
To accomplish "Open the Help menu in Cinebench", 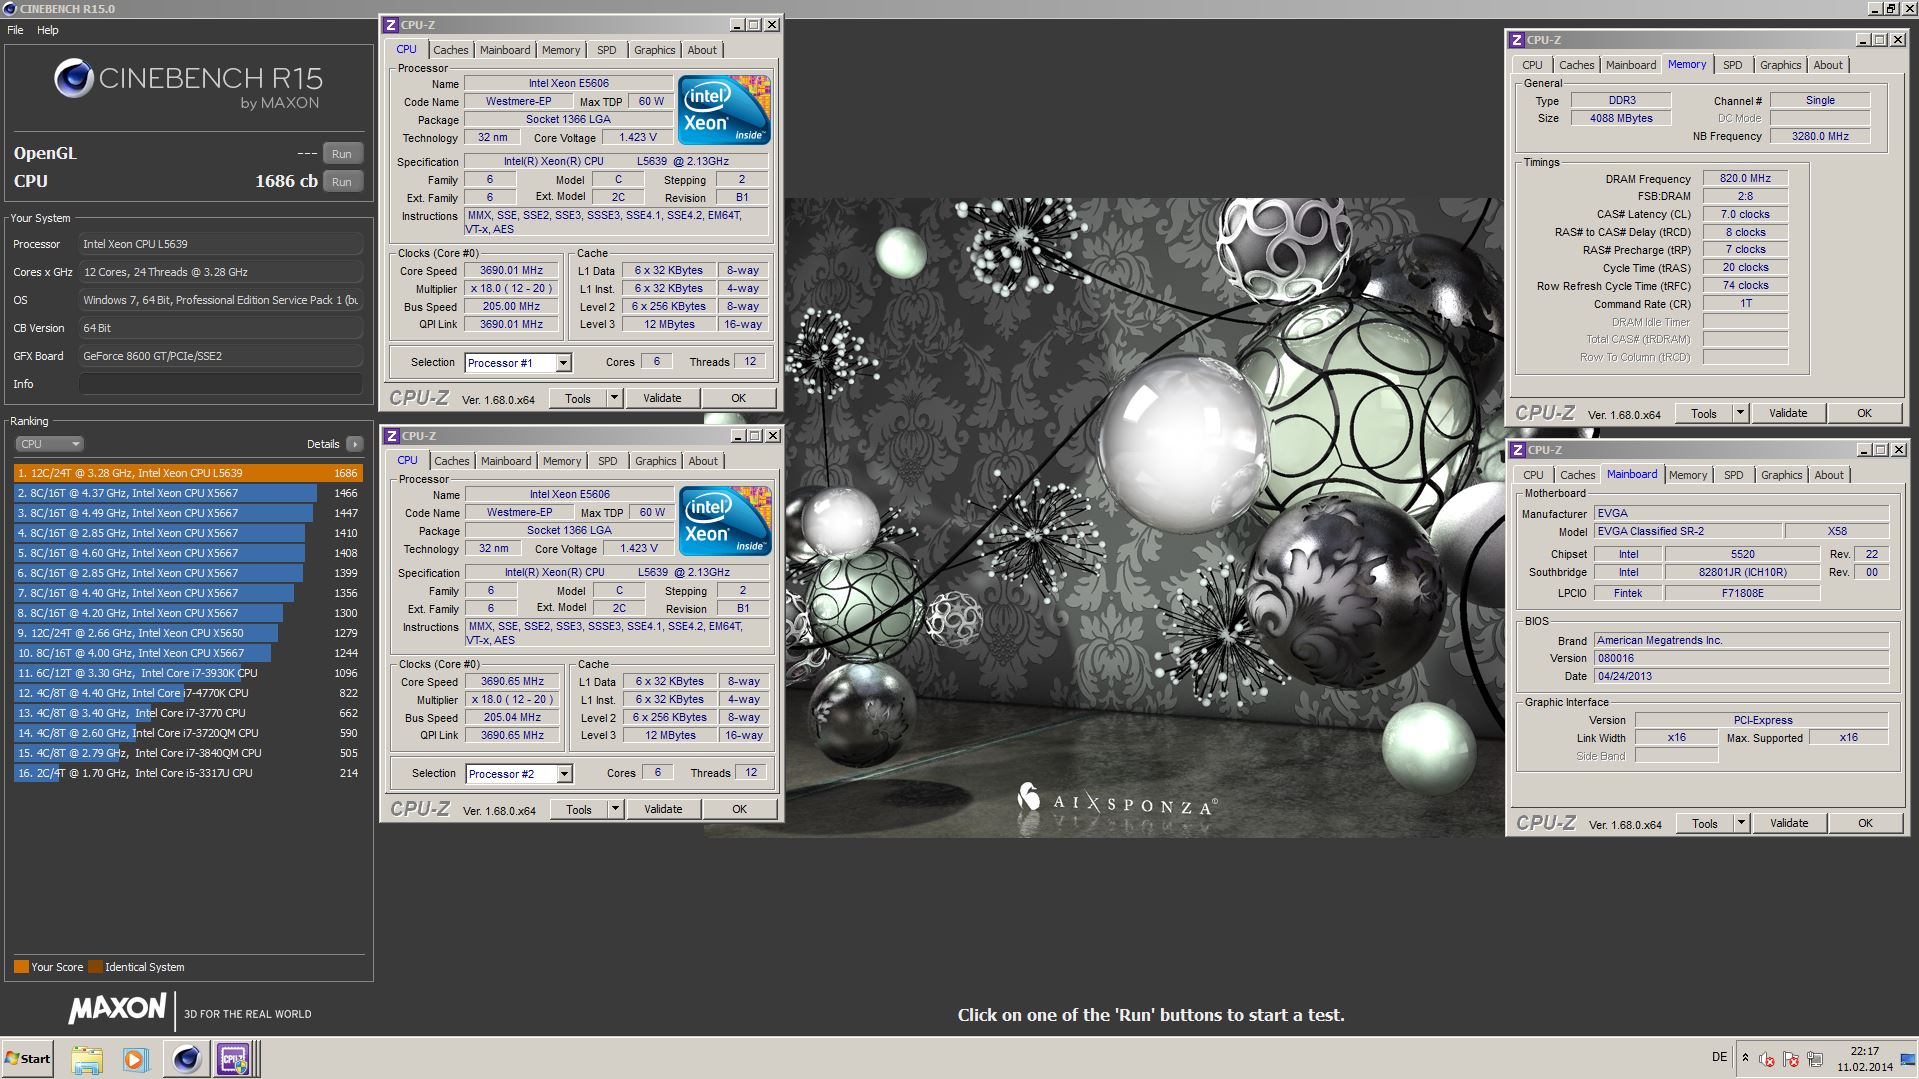I will click(x=48, y=30).
